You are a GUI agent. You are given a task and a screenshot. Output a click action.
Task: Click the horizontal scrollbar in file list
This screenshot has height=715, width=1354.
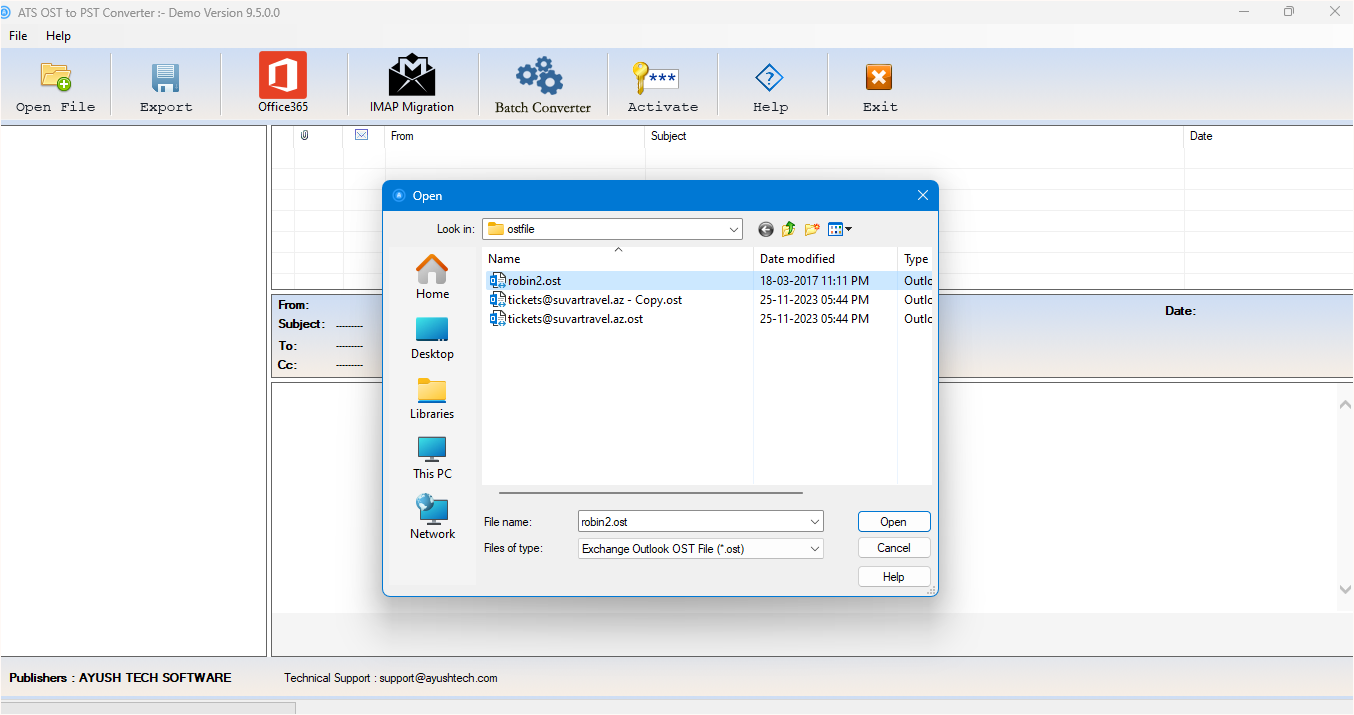[651, 492]
